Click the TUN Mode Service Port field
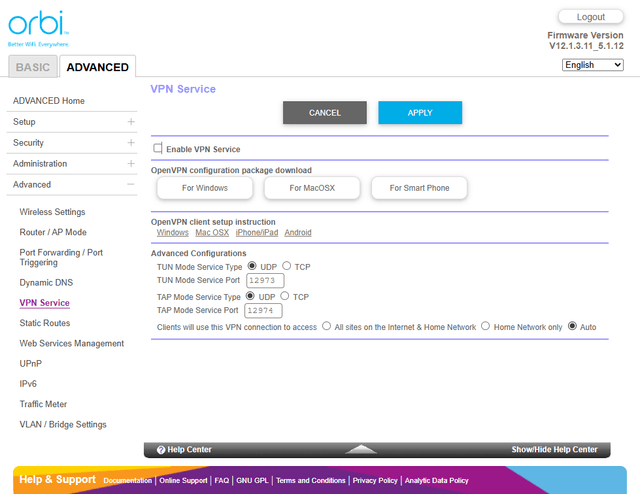Viewport: 640px width, 494px height. click(x=265, y=280)
